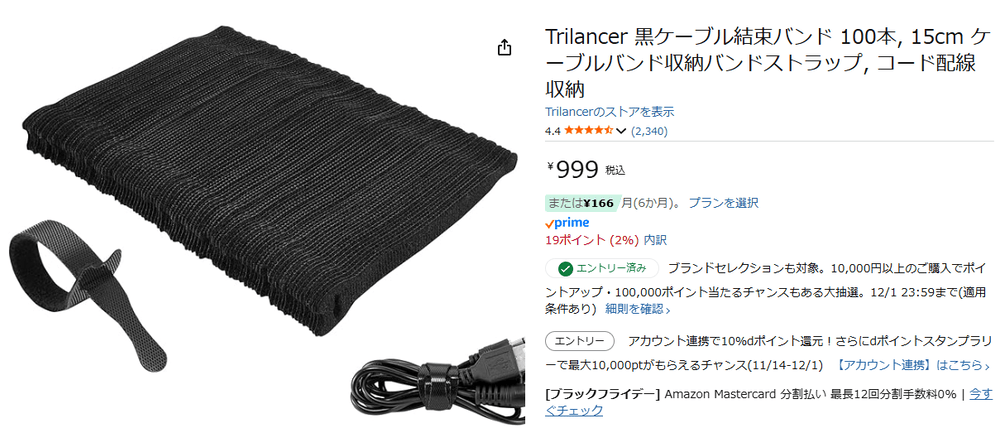Click the green checkmark entry-completed icon
This screenshot has width=1000, height=428.
pyautogui.click(x=564, y=269)
